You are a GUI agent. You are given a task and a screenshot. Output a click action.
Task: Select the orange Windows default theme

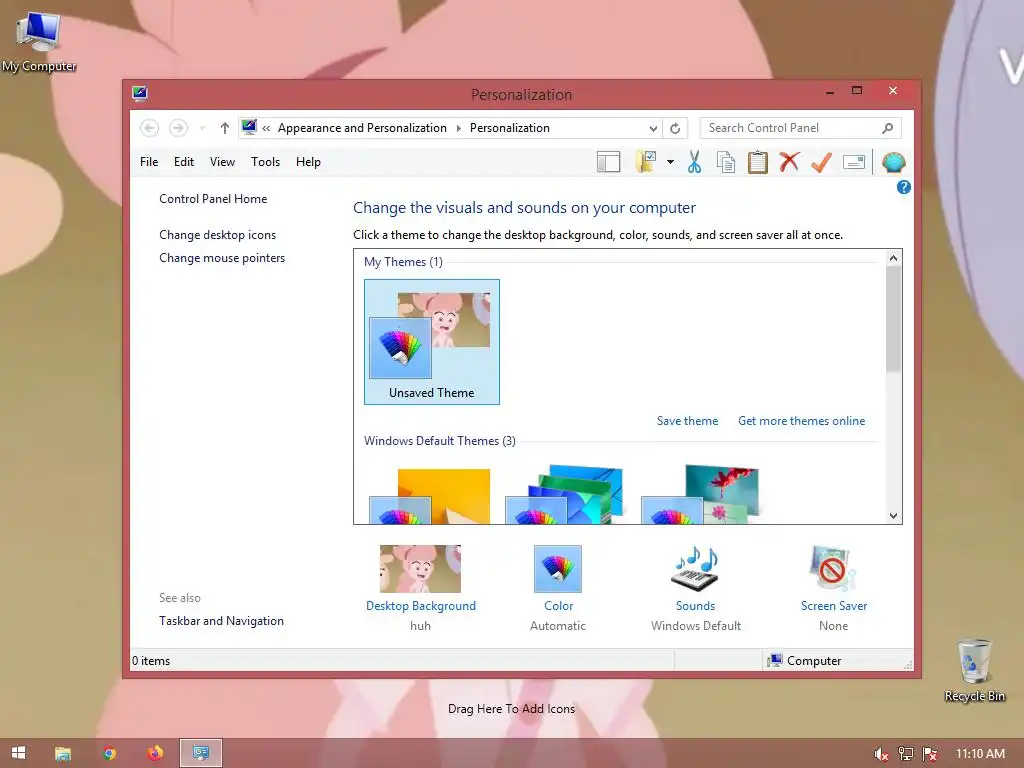(x=430, y=496)
